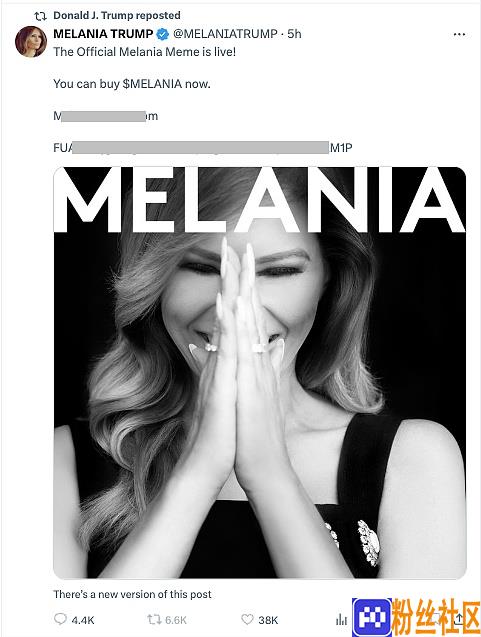
Task: Click the token address starting with FUA
Action: click(203, 148)
